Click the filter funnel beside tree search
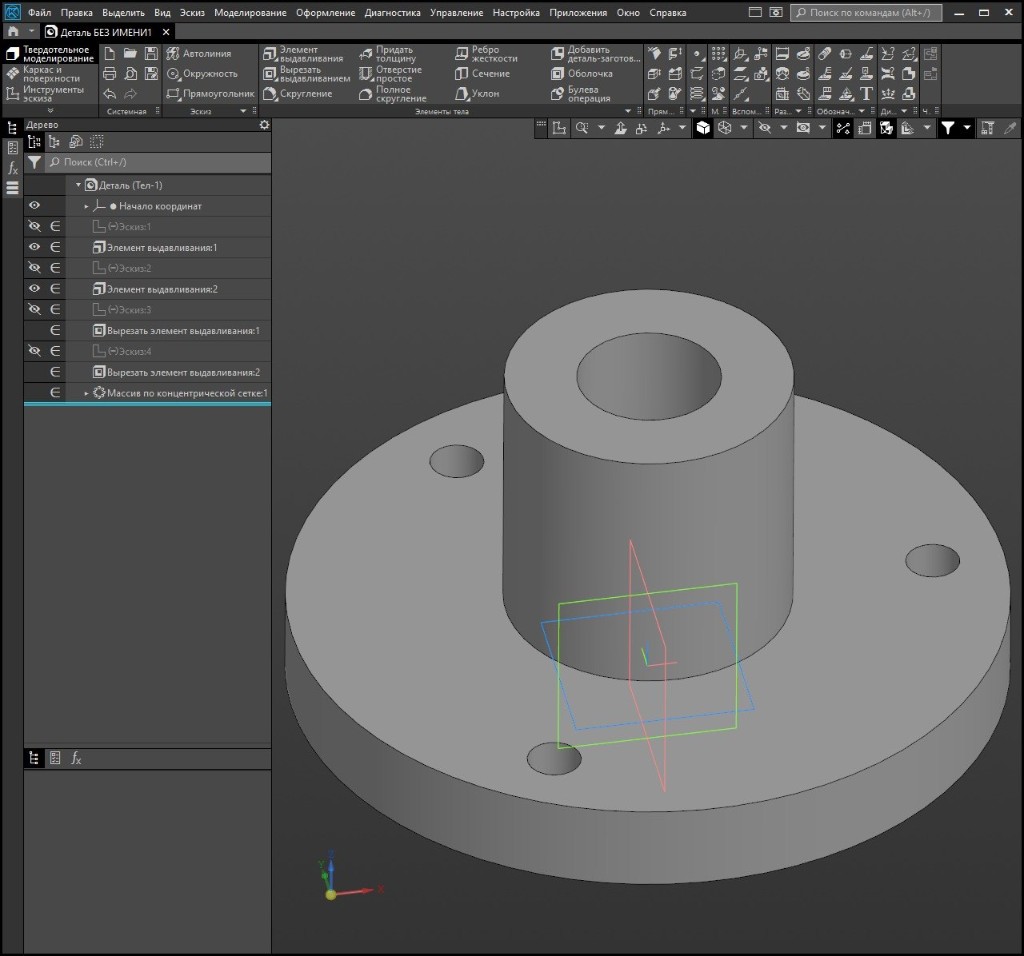 [35, 162]
